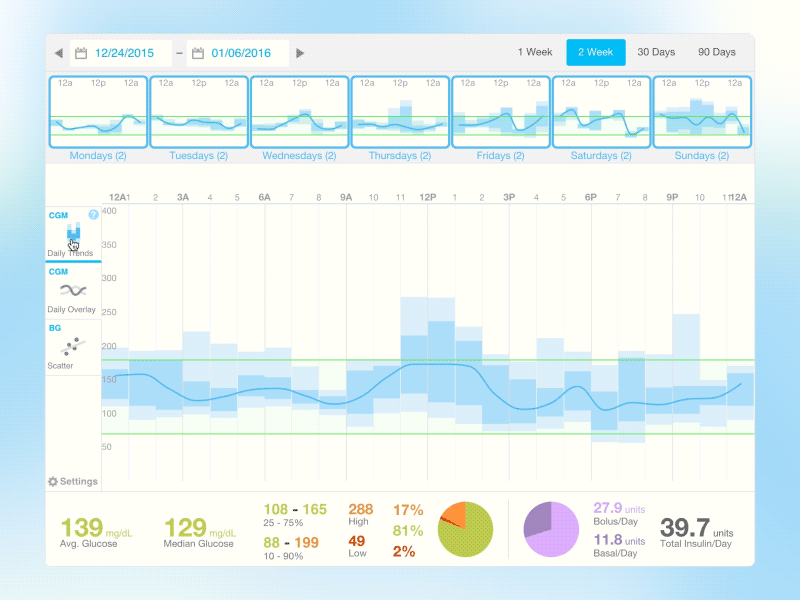Click the 81% in-range percentage
The height and width of the screenshot is (600, 800).
[x=408, y=531]
